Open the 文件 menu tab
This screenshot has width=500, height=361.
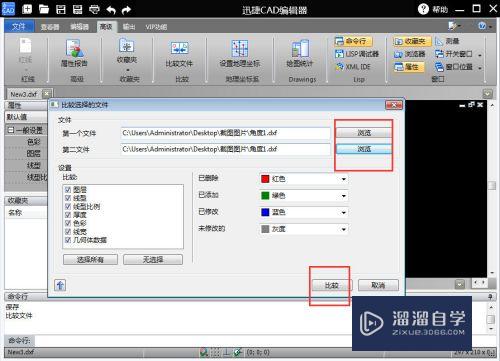(x=19, y=26)
